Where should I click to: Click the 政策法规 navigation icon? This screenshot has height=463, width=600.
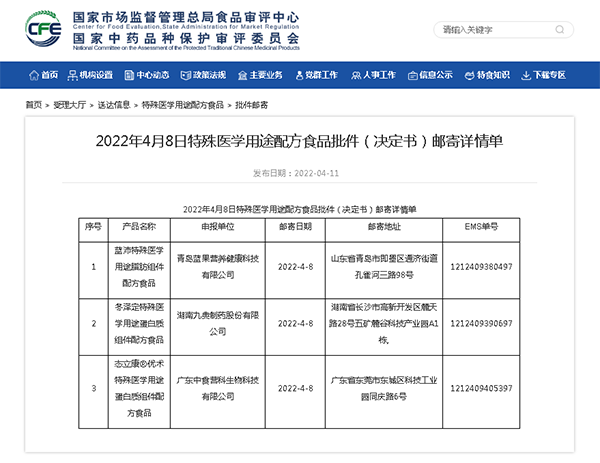185,75
